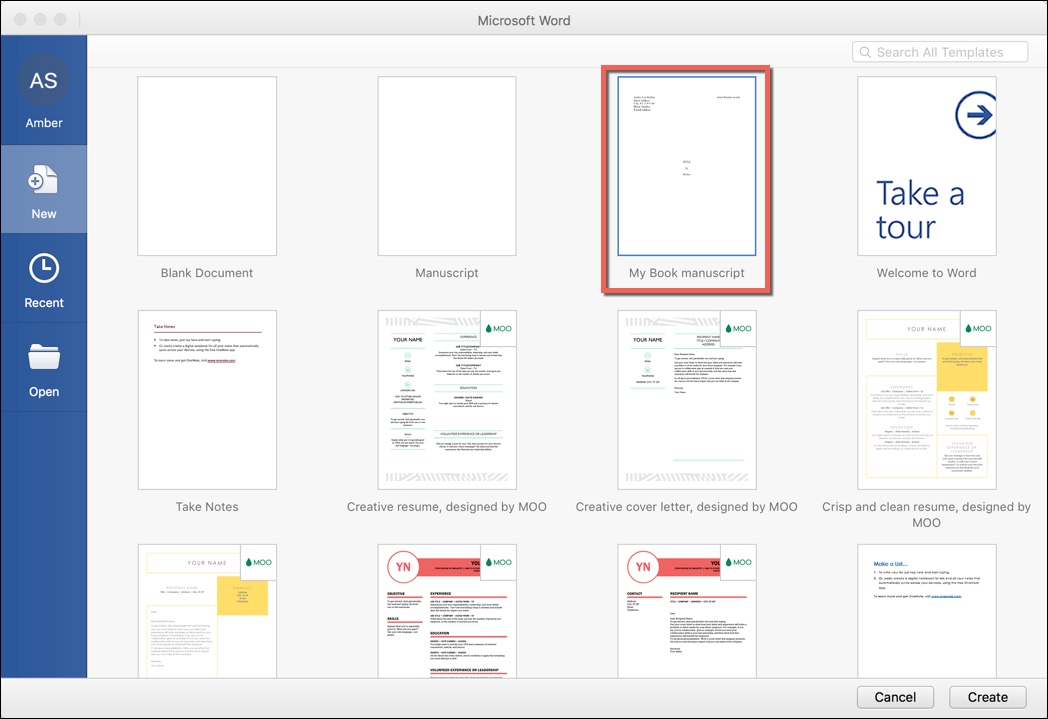Select Crisp and clean resume thumbnail

(x=926, y=400)
